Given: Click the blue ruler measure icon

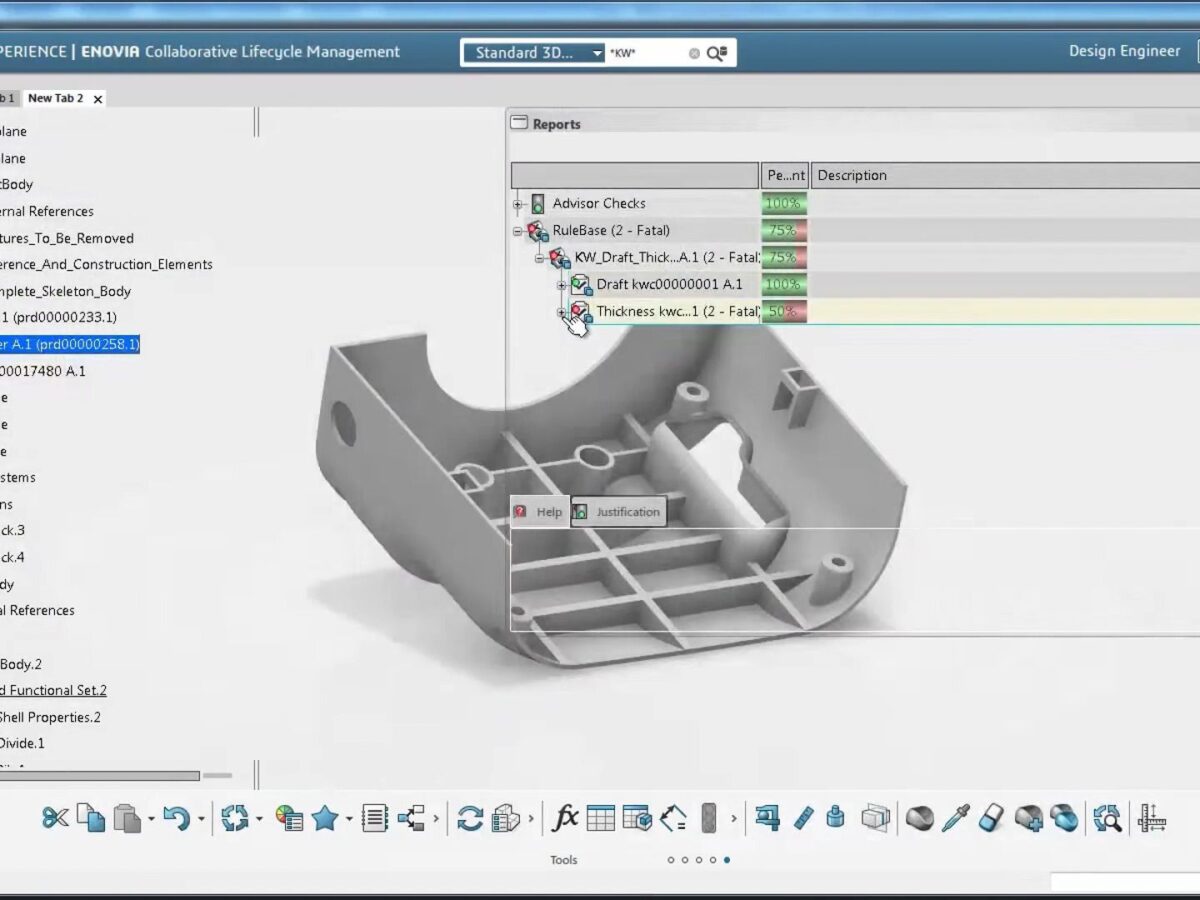Looking at the screenshot, I should pyautogui.click(x=804, y=818).
